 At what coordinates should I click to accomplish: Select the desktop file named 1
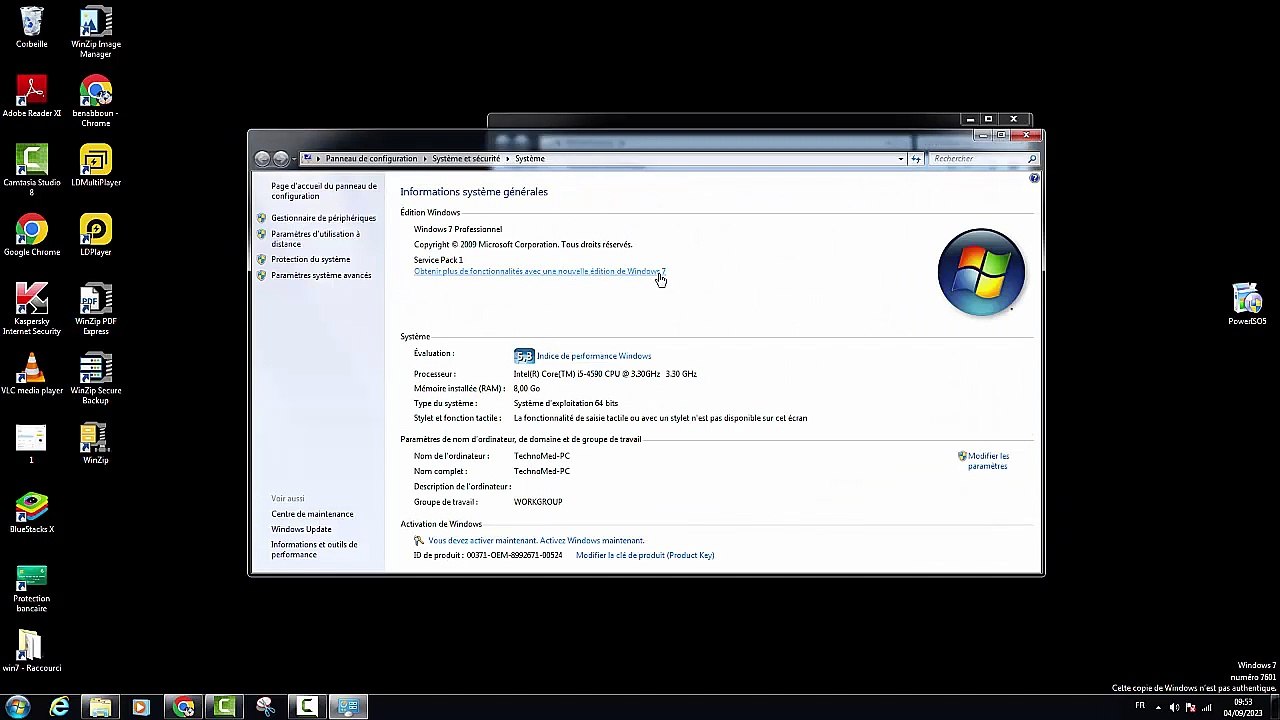31,443
